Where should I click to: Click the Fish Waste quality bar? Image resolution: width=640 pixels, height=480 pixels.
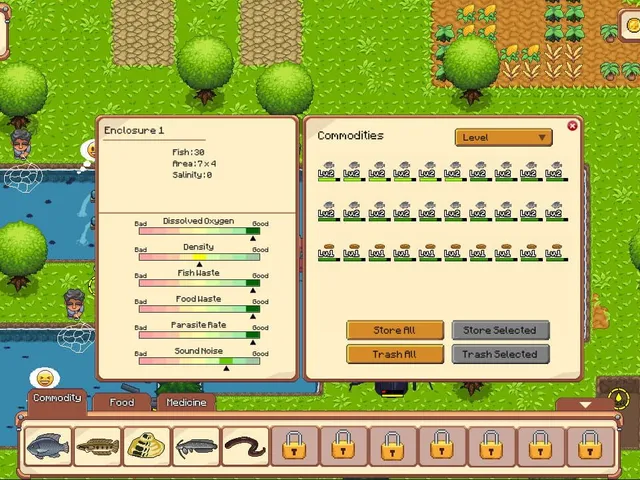(x=199, y=283)
